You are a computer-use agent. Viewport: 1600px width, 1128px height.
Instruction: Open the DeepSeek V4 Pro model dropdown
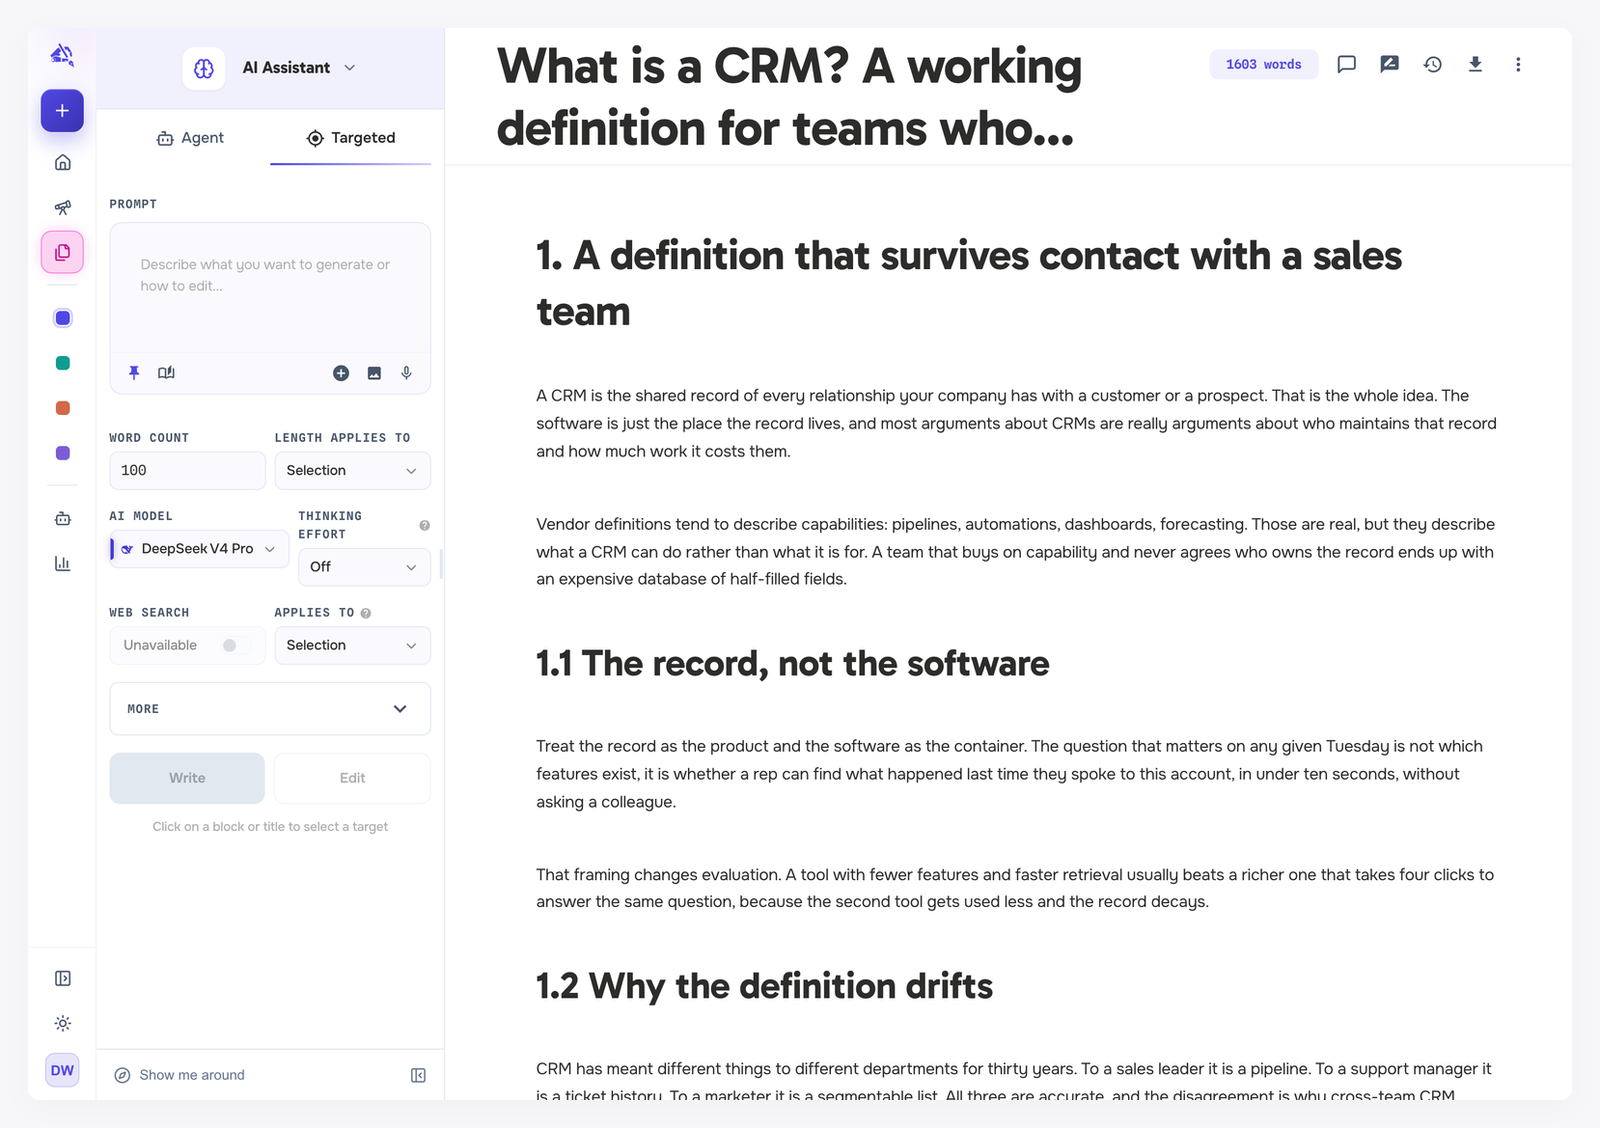click(x=198, y=549)
